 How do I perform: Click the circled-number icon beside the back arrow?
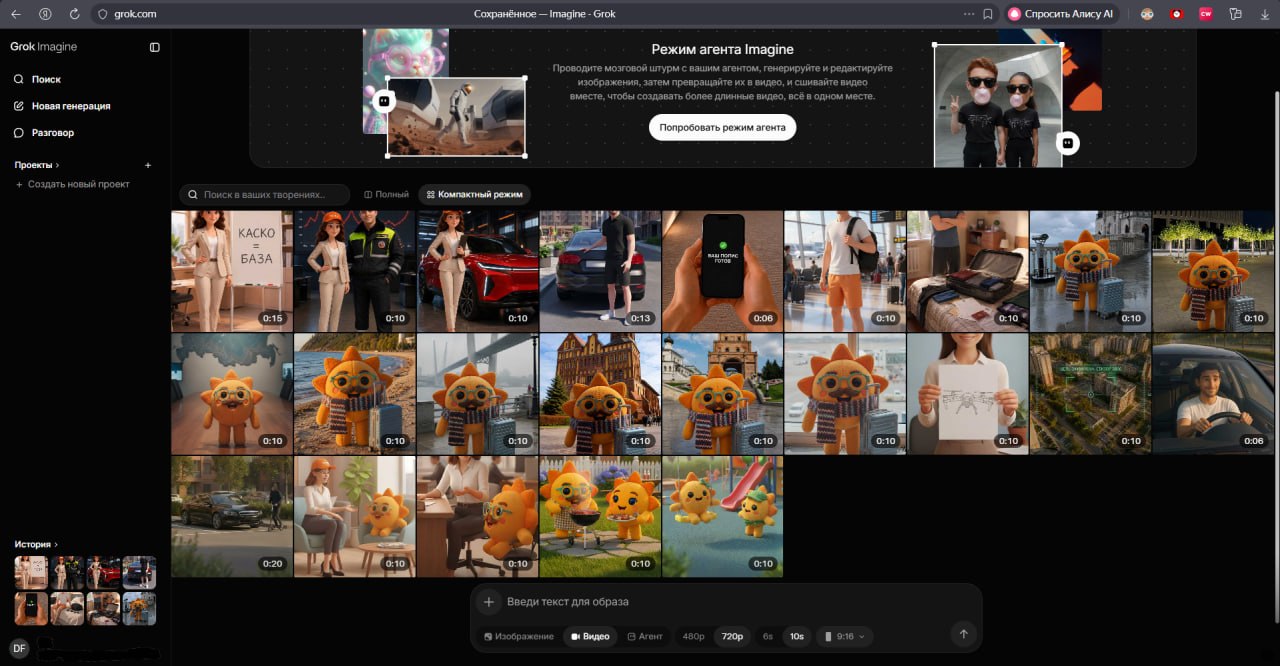pyautogui.click(x=45, y=14)
